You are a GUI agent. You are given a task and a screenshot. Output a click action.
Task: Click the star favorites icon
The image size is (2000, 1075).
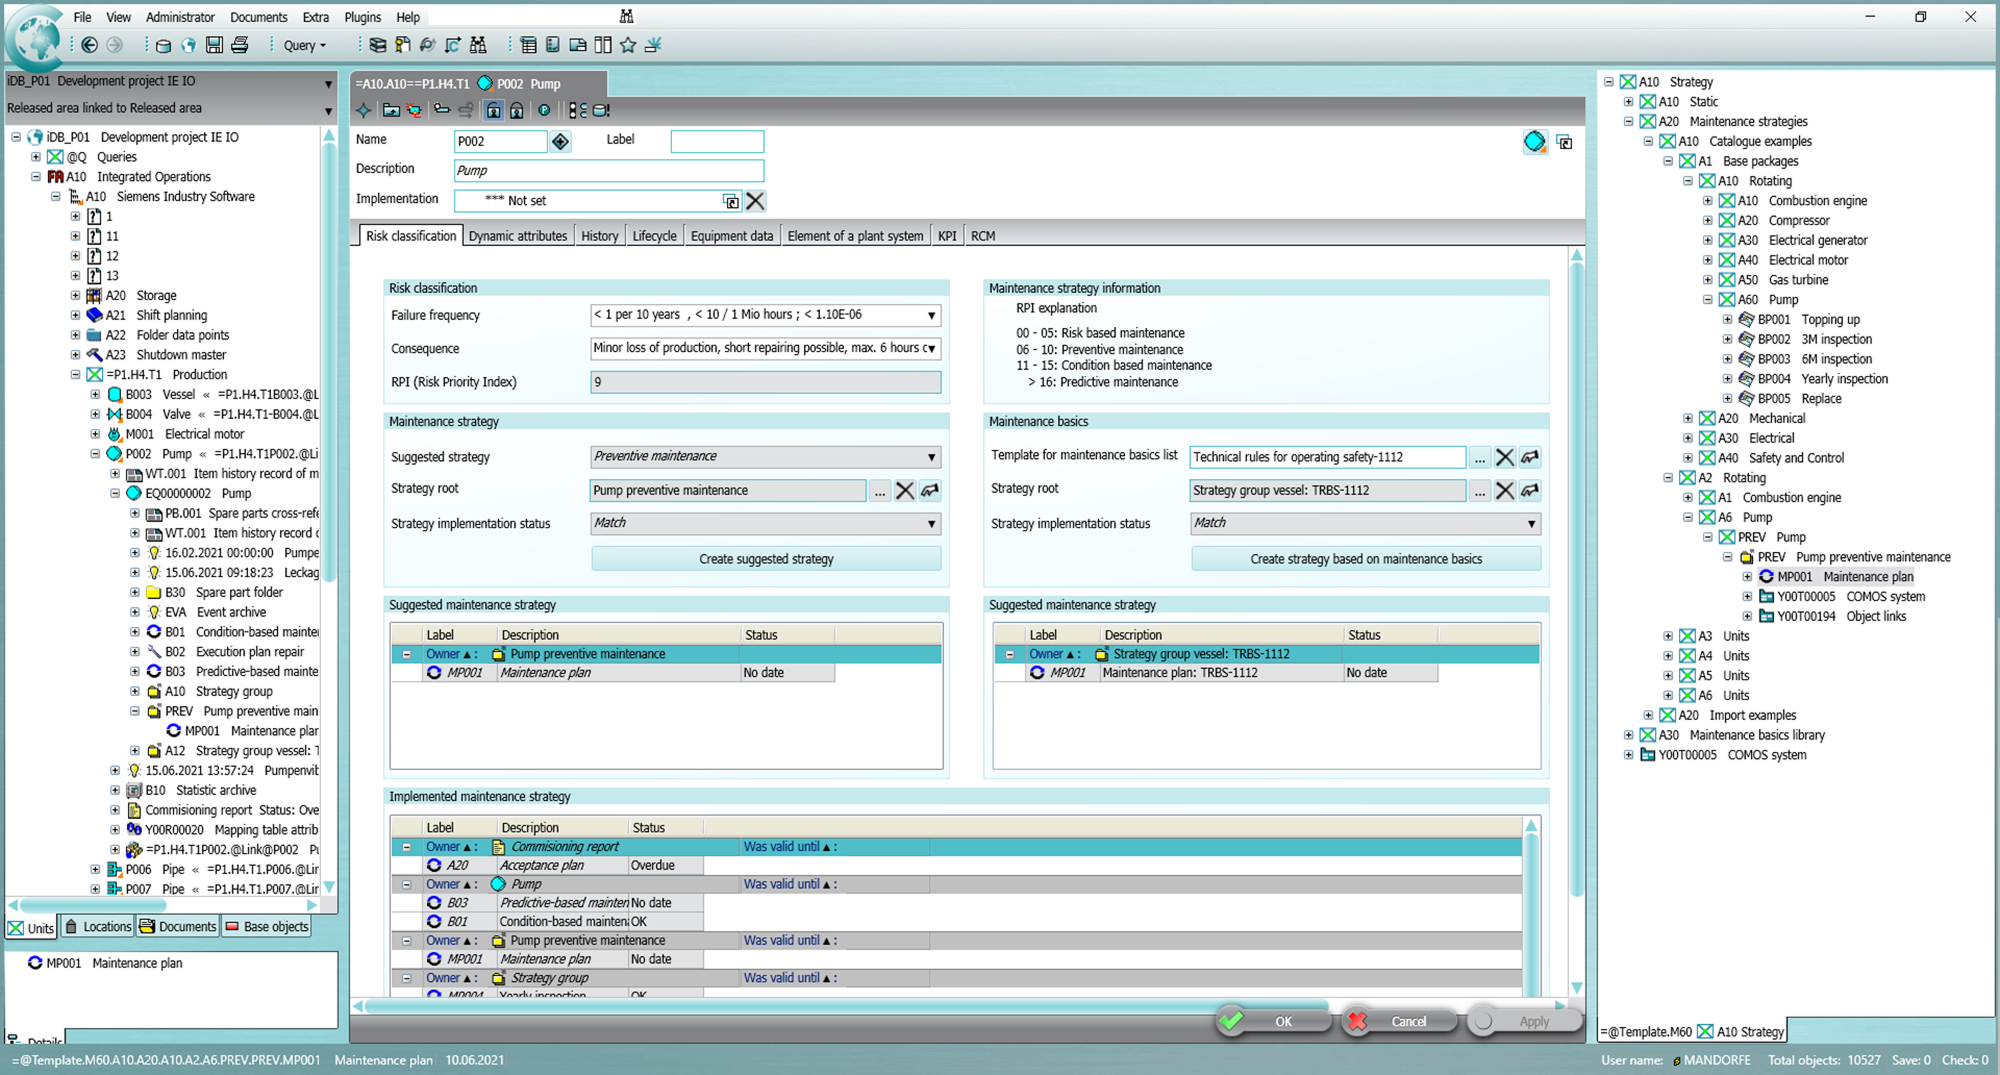click(628, 45)
